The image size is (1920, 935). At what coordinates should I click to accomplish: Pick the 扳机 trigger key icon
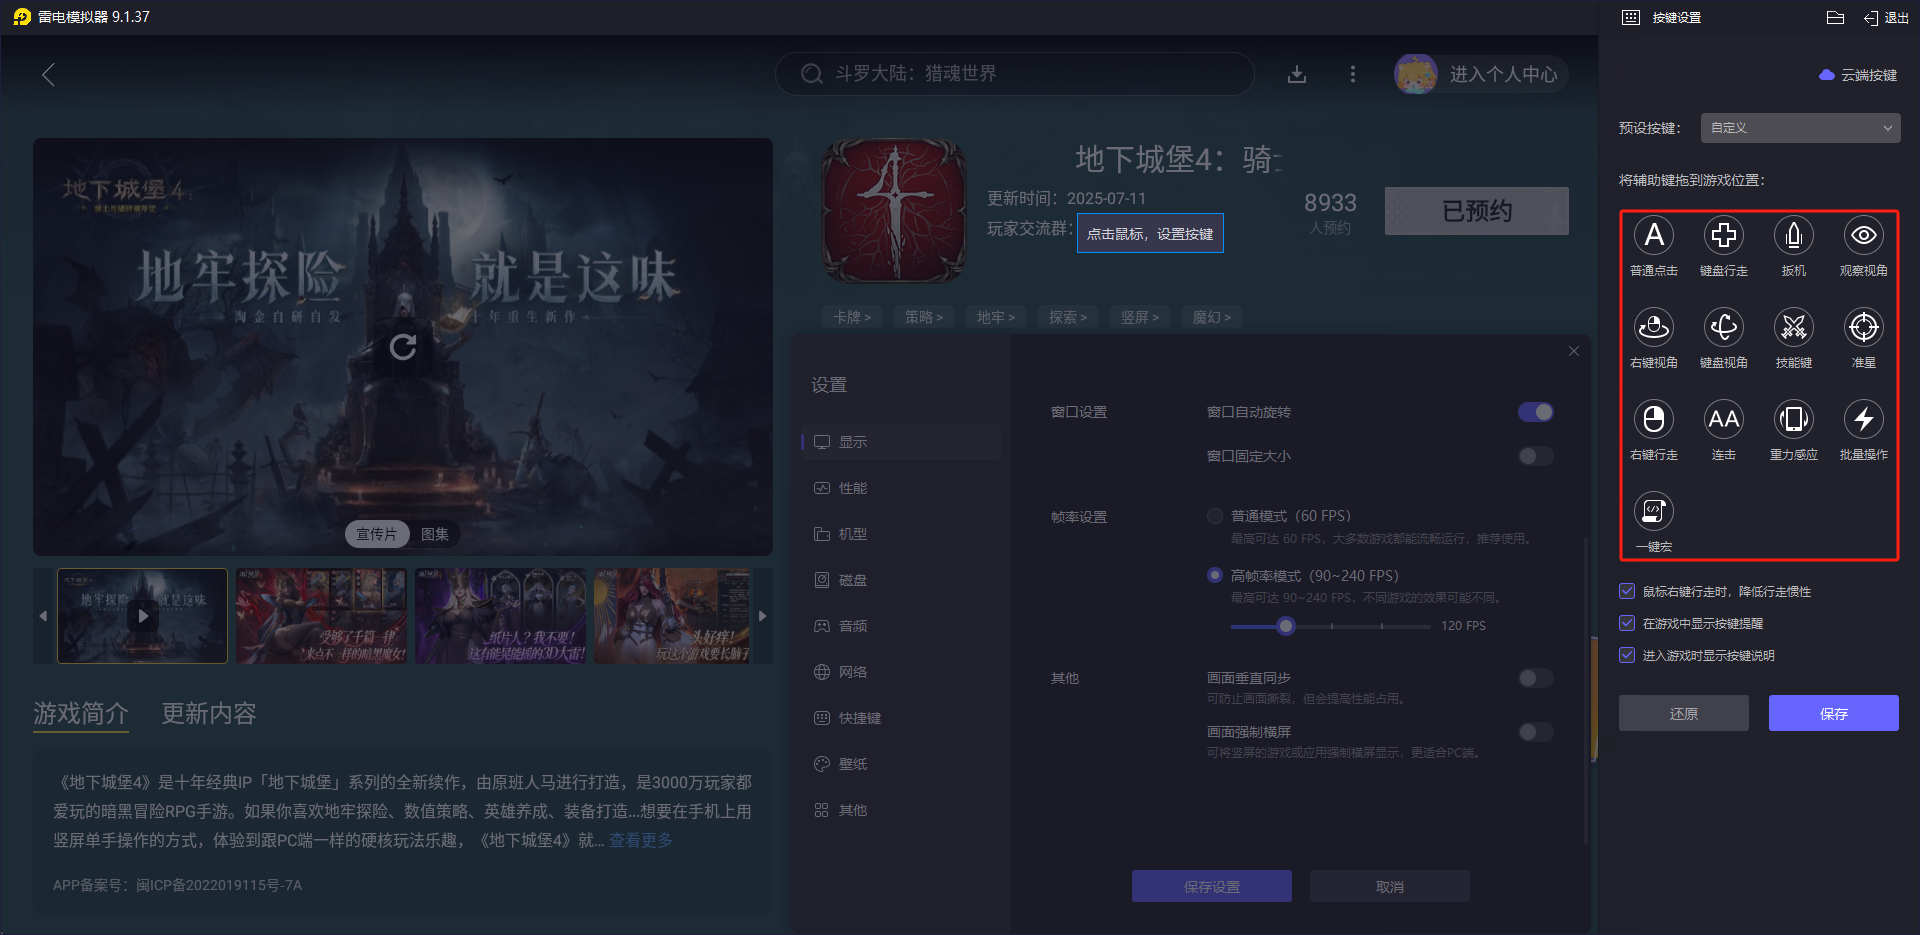pyautogui.click(x=1794, y=236)
